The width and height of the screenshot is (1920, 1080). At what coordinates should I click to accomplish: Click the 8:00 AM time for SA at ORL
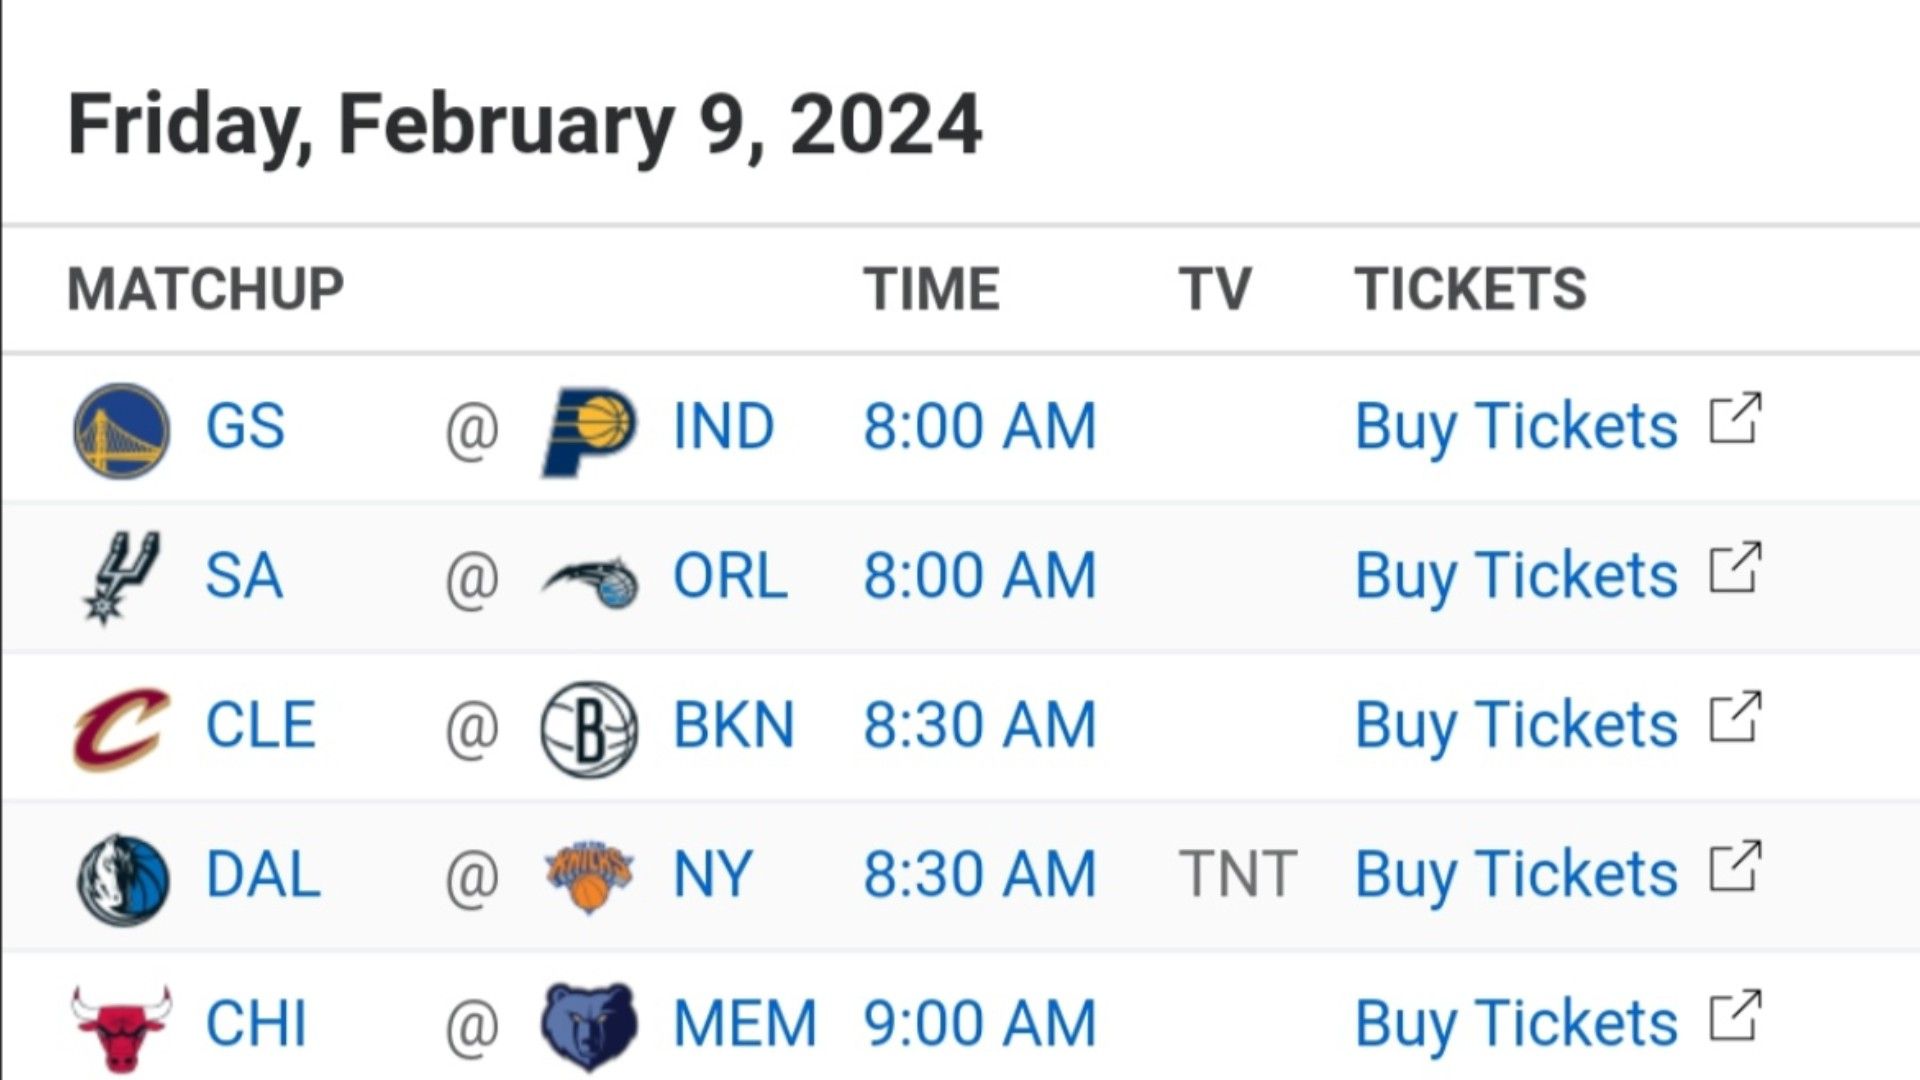coord(980,576)
